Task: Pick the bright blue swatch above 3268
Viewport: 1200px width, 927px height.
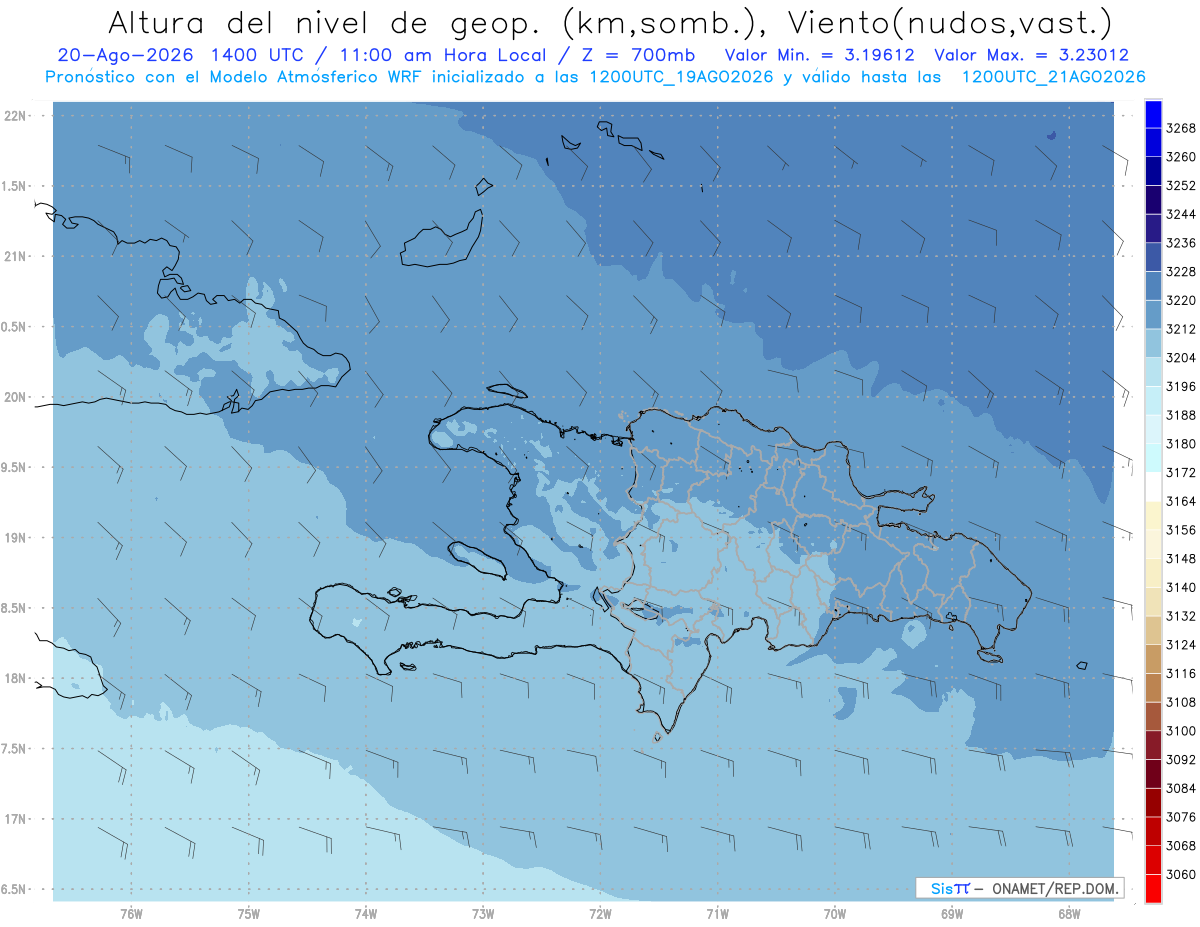Action: click(x=1153, y=113)
